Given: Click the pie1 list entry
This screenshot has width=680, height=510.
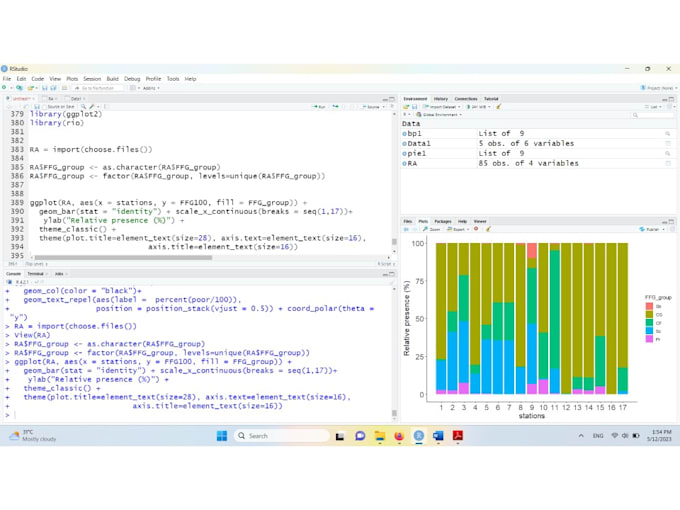Looking at the screenshot, I should (x=535, y=154).
